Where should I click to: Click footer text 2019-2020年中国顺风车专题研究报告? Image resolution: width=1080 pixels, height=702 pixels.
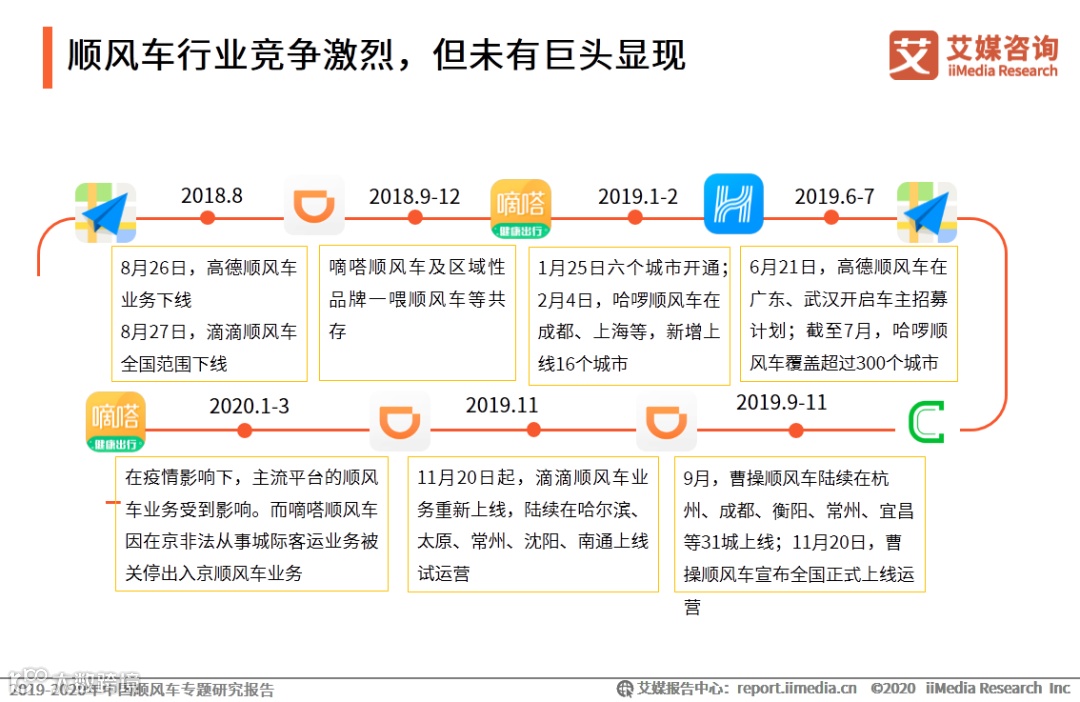click(141, 689)
